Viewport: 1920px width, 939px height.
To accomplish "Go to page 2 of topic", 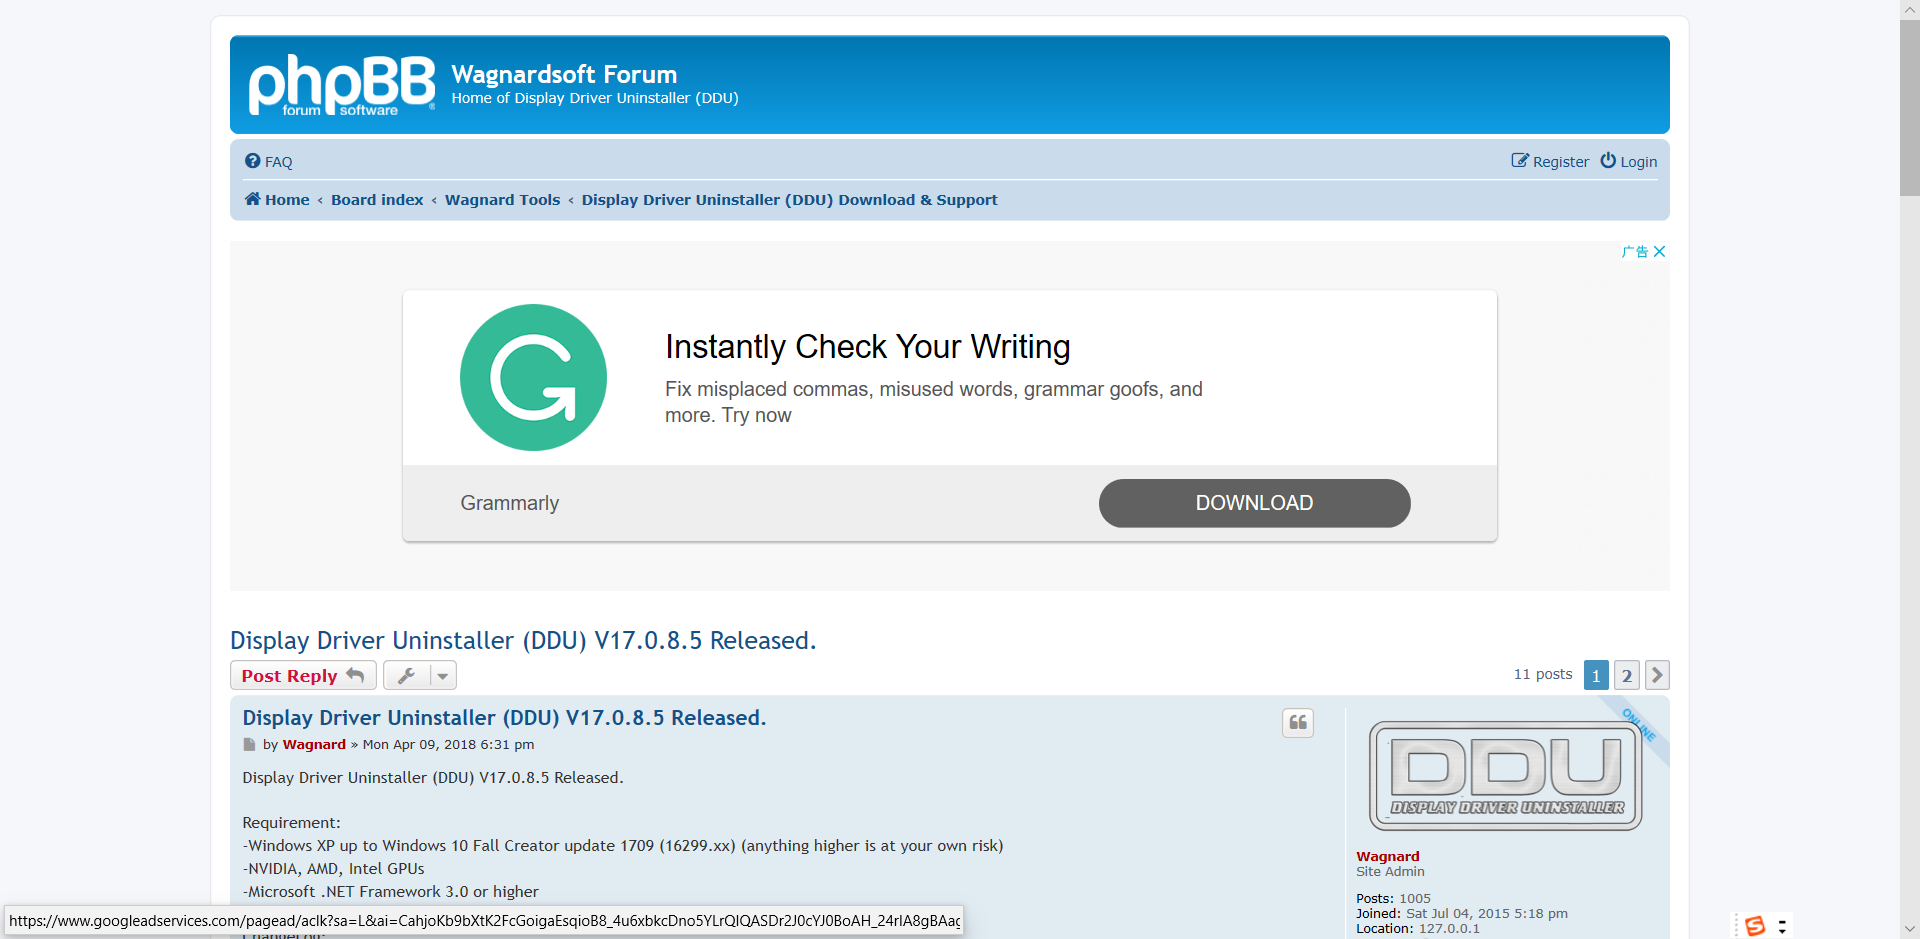I will pos(1627,676).
